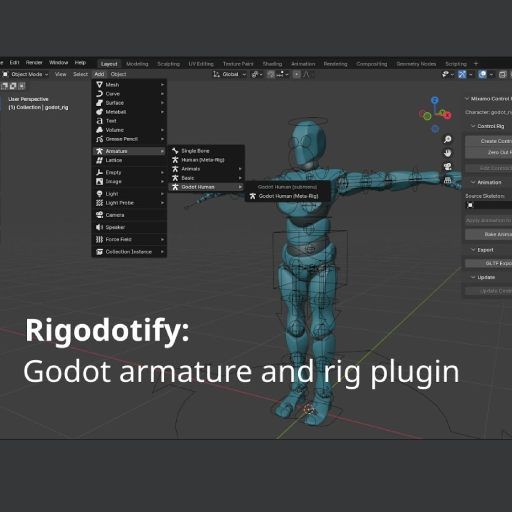Click the viewport zoom magnifier icon

tap(448, 139)
